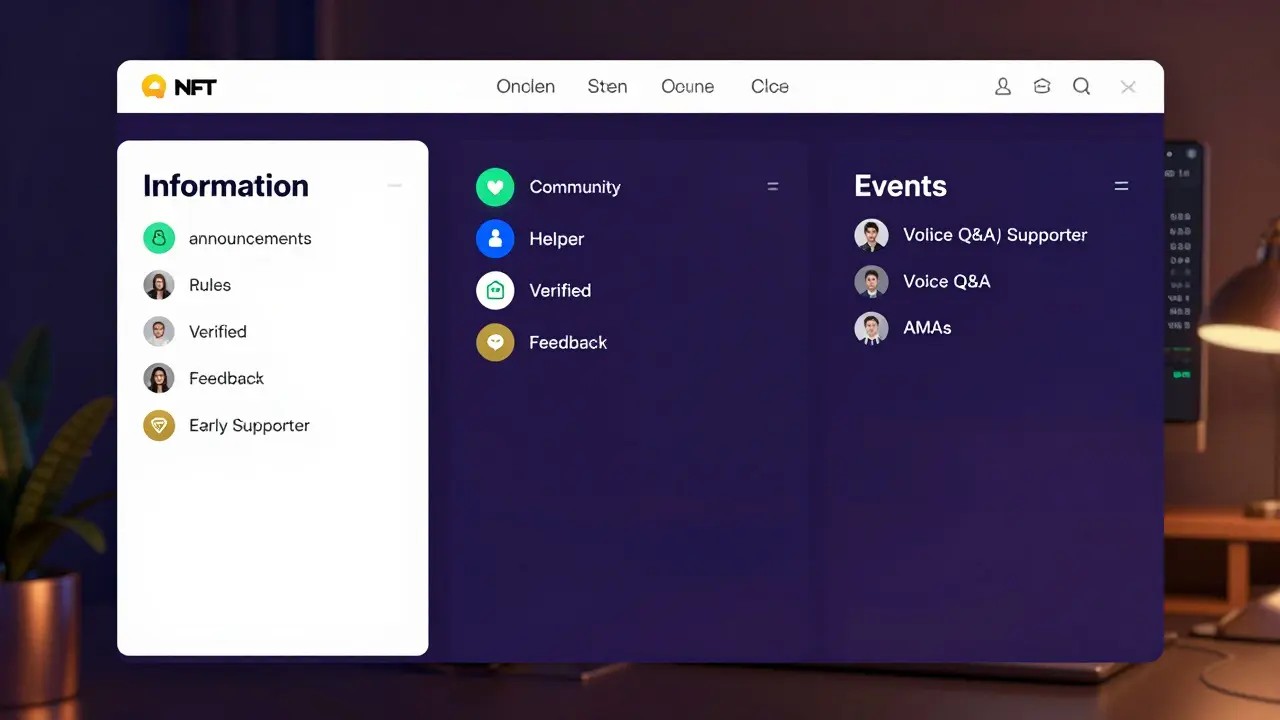The height and width of the screenshot is (720, 1280).
Task: Collapse the Information panel
Action: pyautogui.click(x=394, y=185)
